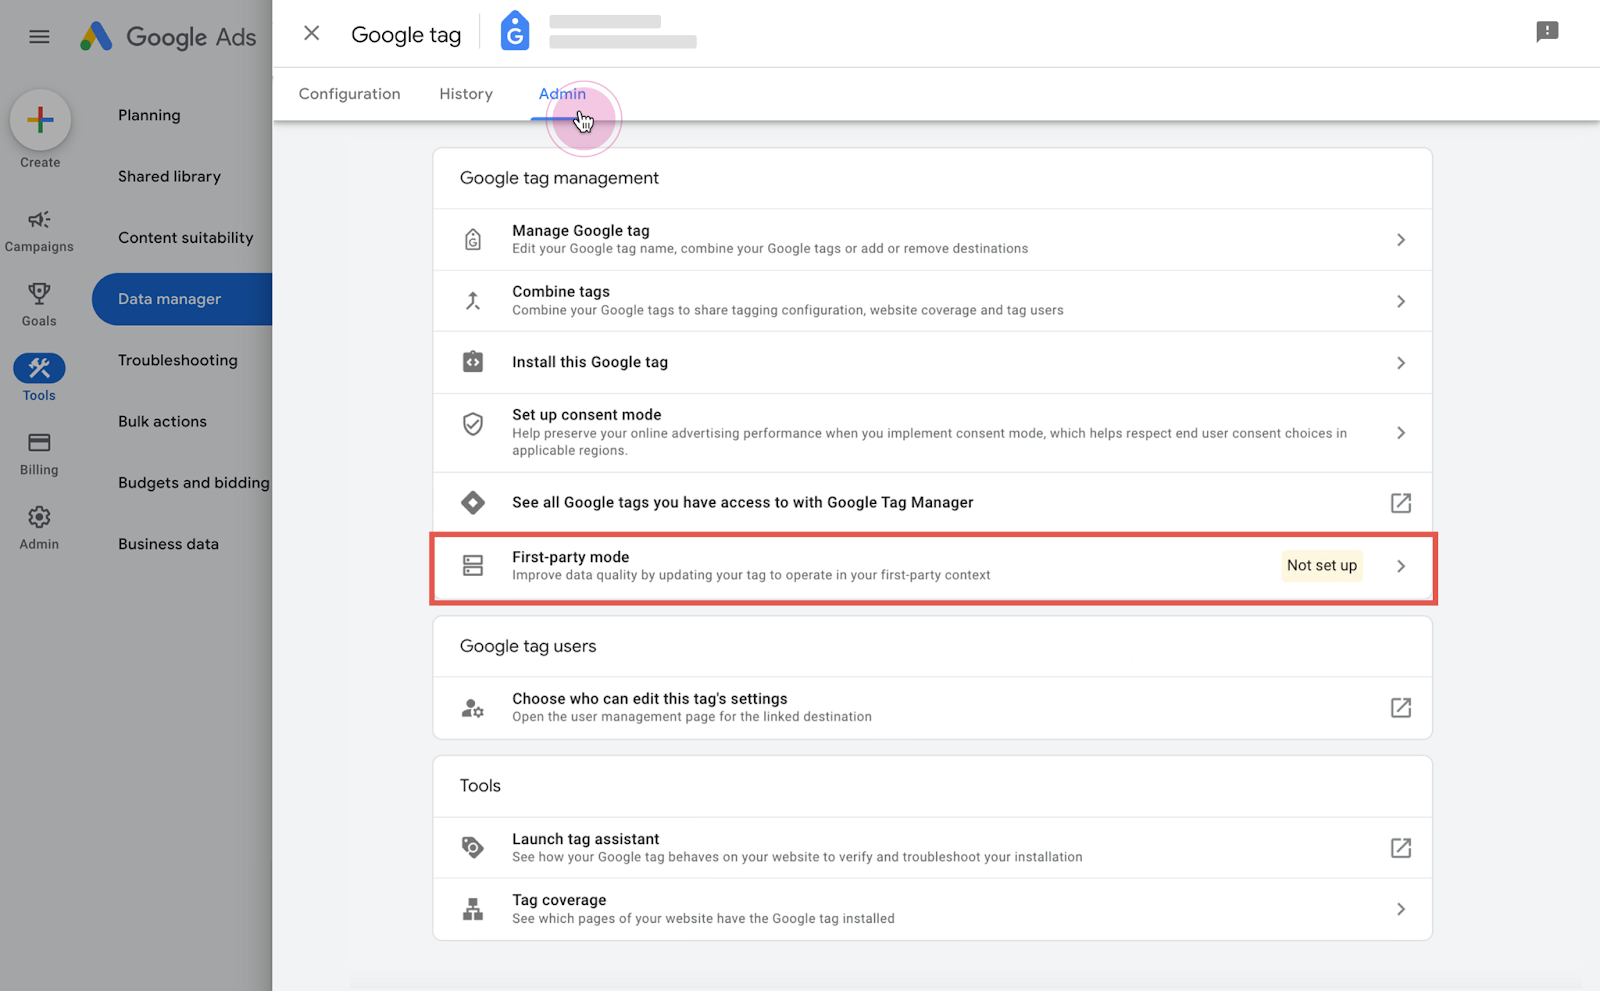This screenshot has height=991, width=1600.
Task: Close the Google tag panel
Action: coord(312,34)
